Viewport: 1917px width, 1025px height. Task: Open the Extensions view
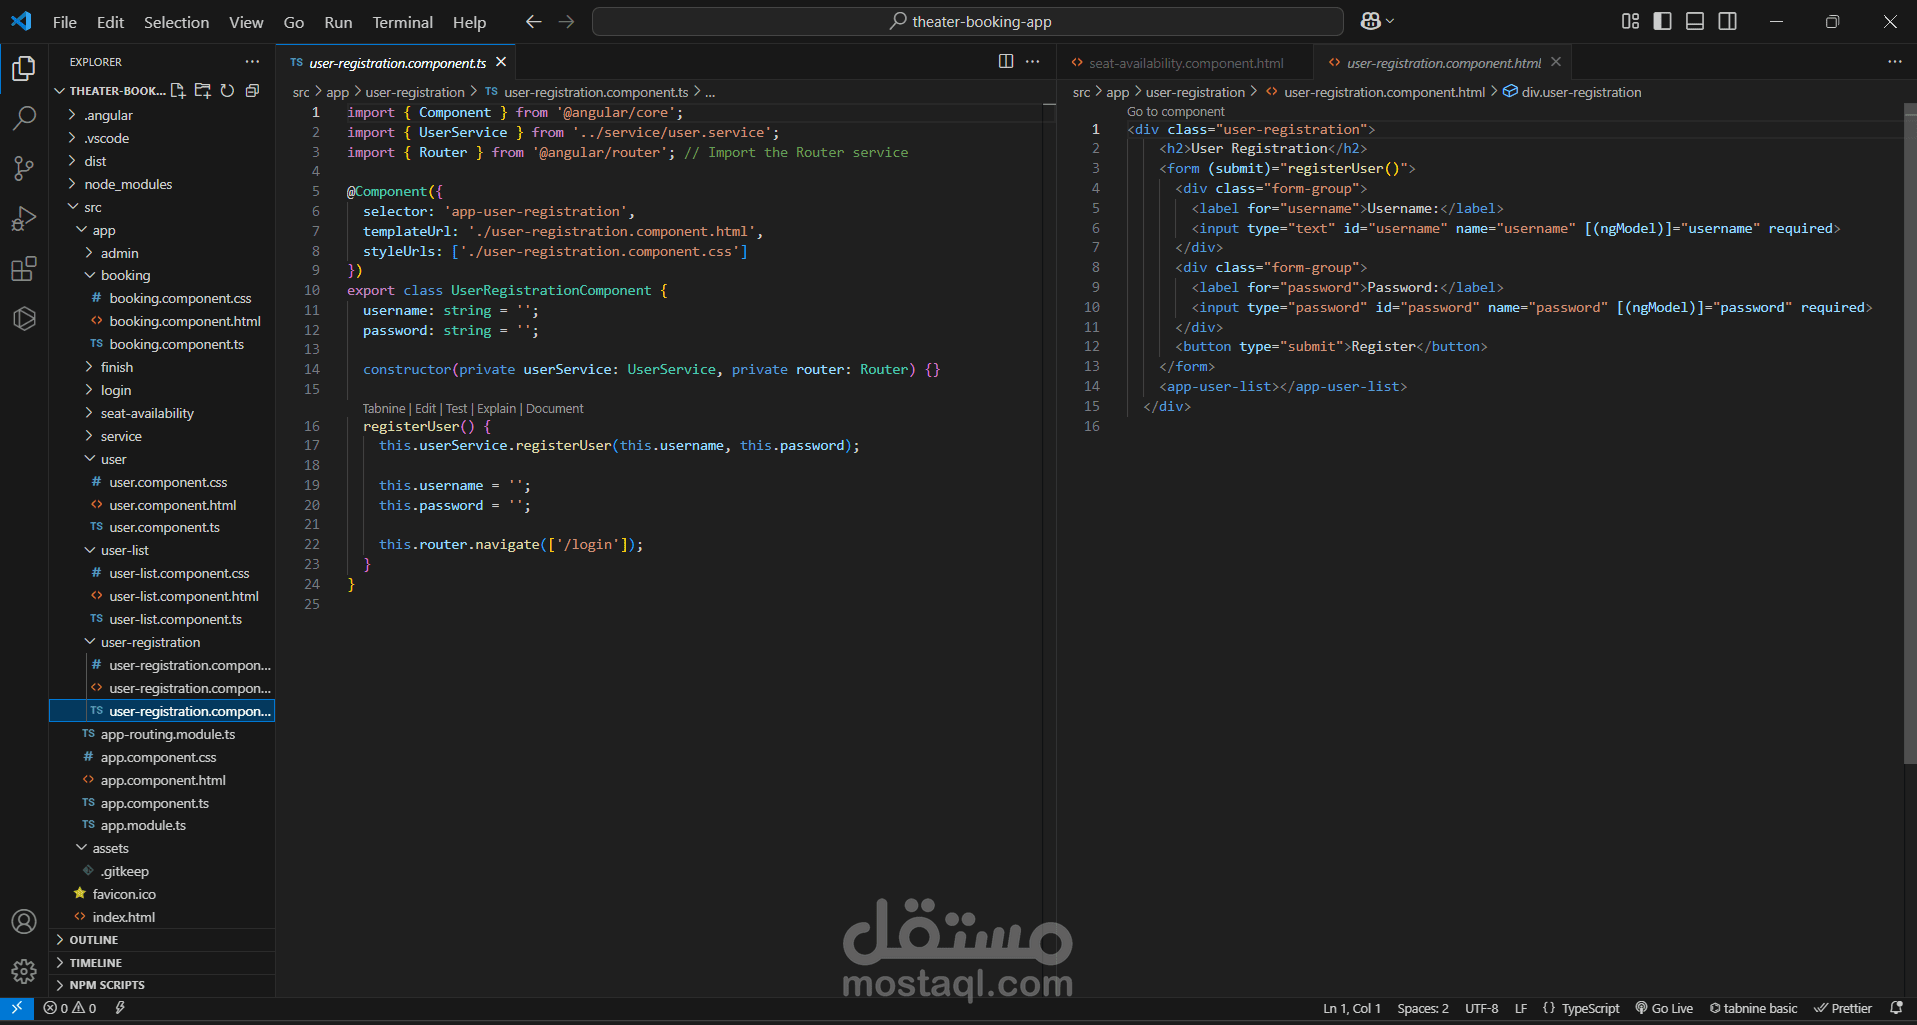tap(24, 268)
